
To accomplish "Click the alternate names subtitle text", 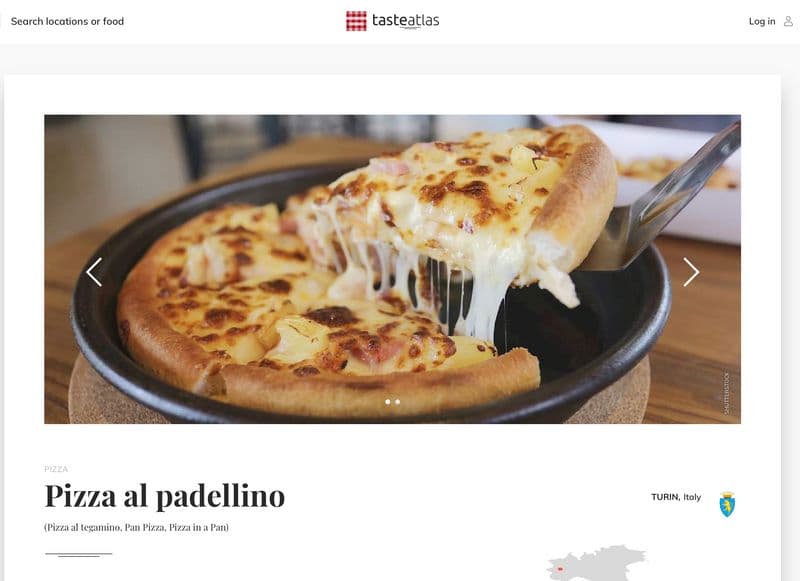I will pyautogui.click(x=136, y=527).
